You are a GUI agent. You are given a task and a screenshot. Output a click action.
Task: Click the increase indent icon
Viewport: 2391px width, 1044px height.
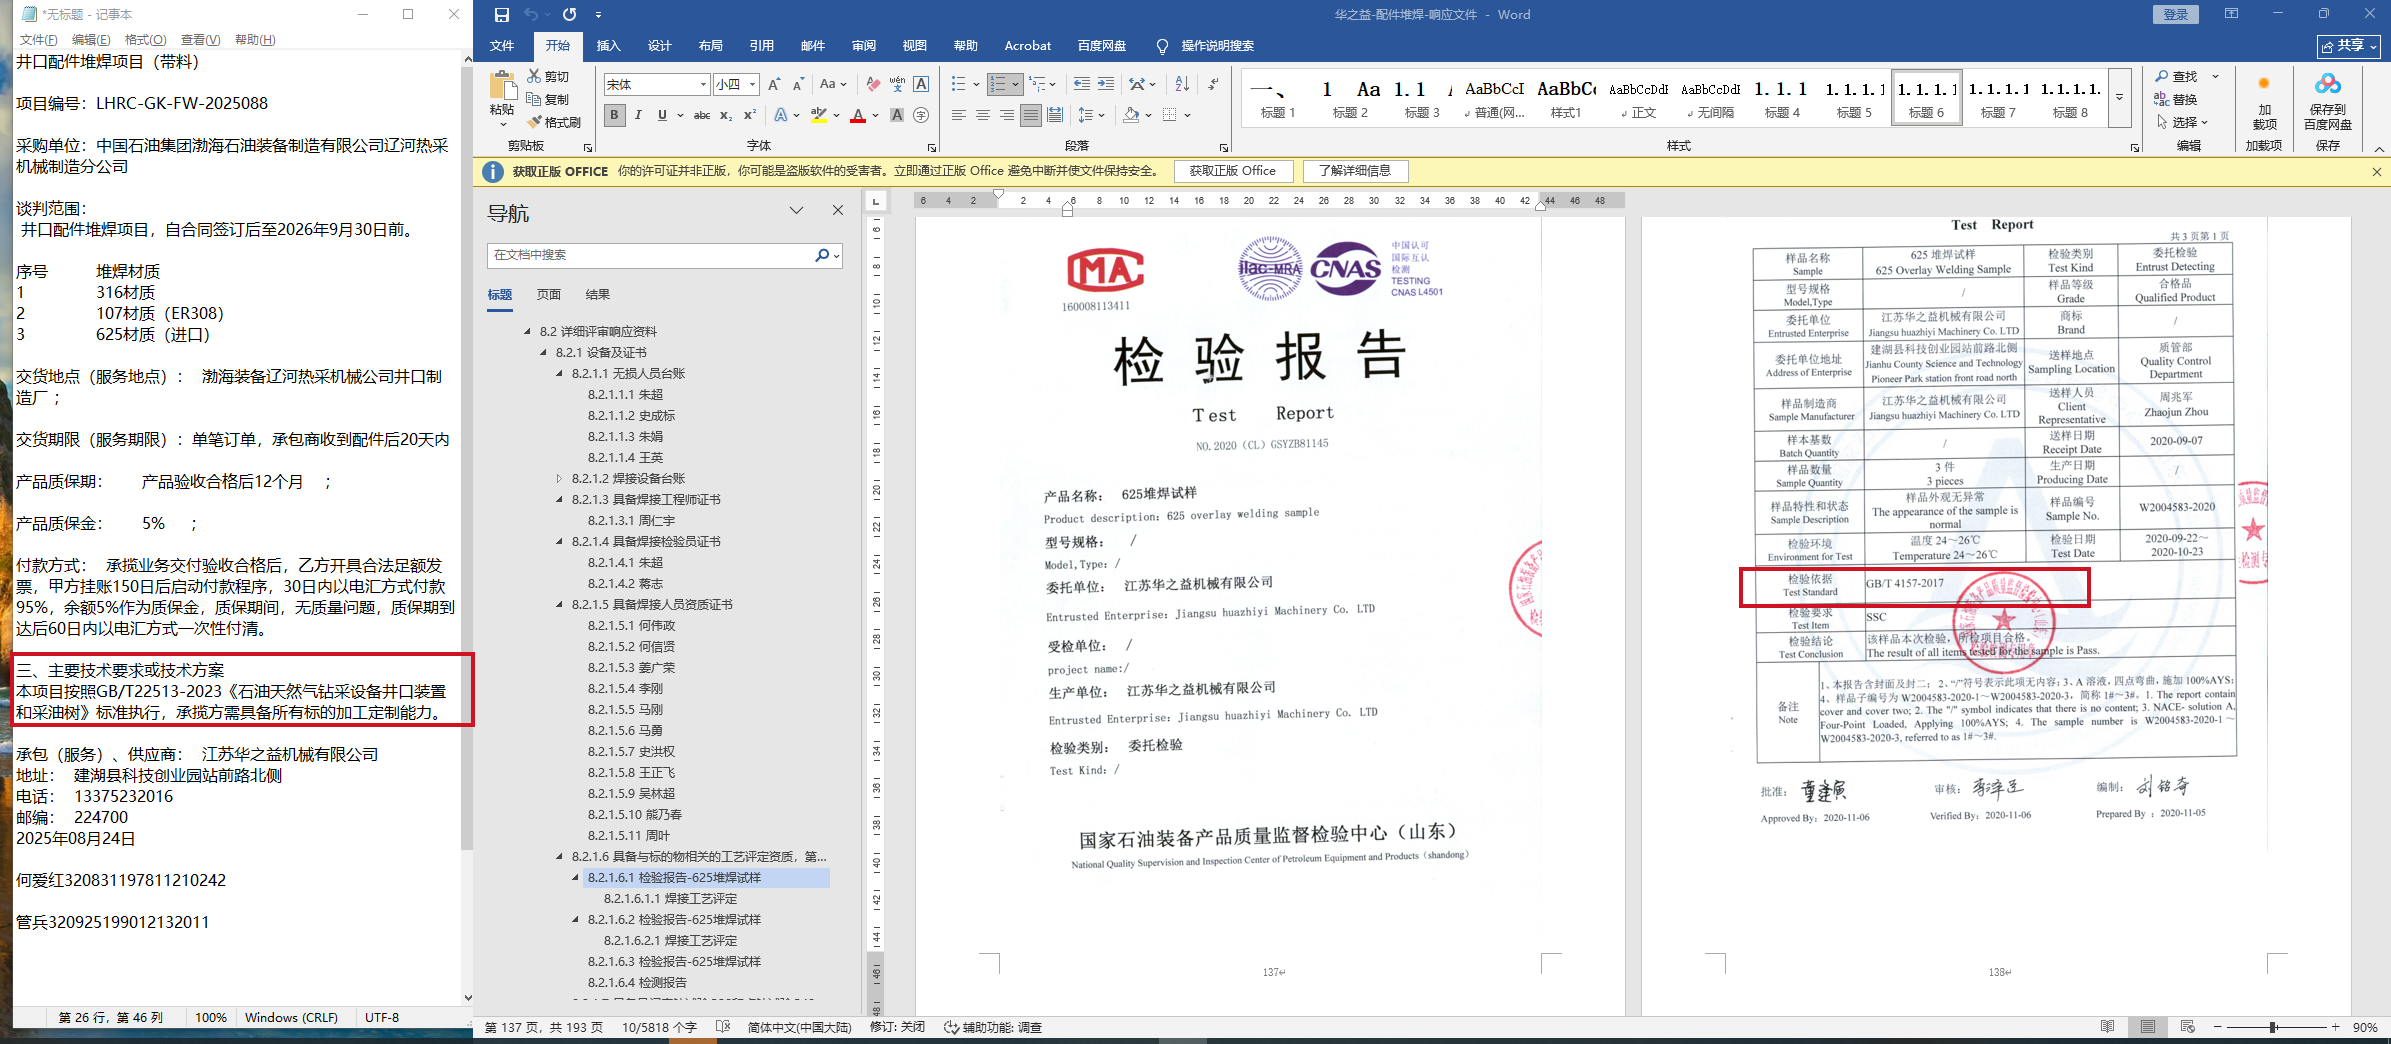pos(1105,84)
